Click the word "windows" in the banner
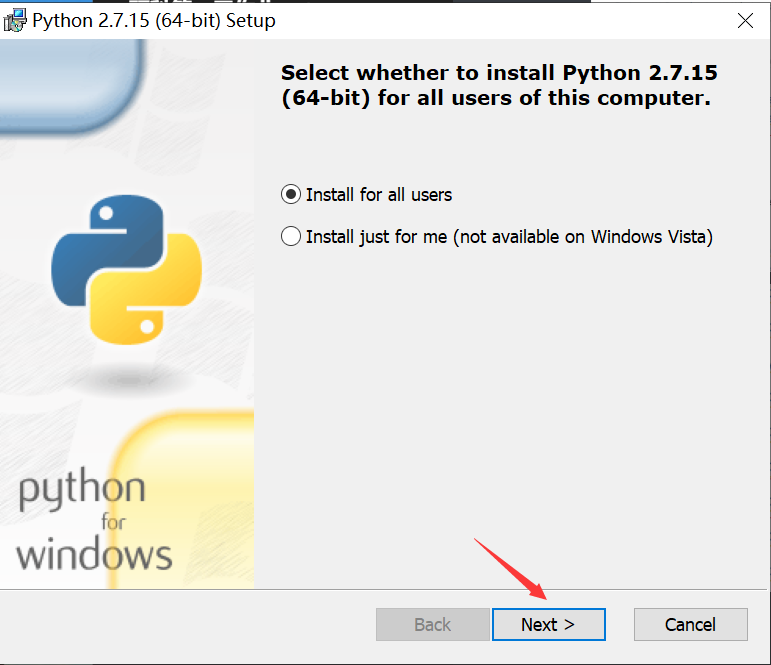771x665 pixels. [x=94, y=553]
